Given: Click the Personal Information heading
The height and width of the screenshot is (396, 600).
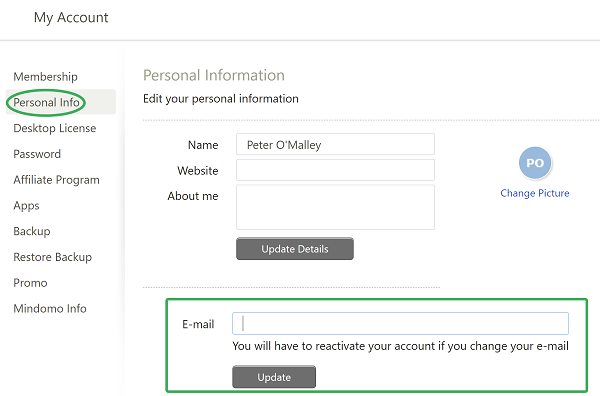Looking at the screenshot, I should [214, 75].
